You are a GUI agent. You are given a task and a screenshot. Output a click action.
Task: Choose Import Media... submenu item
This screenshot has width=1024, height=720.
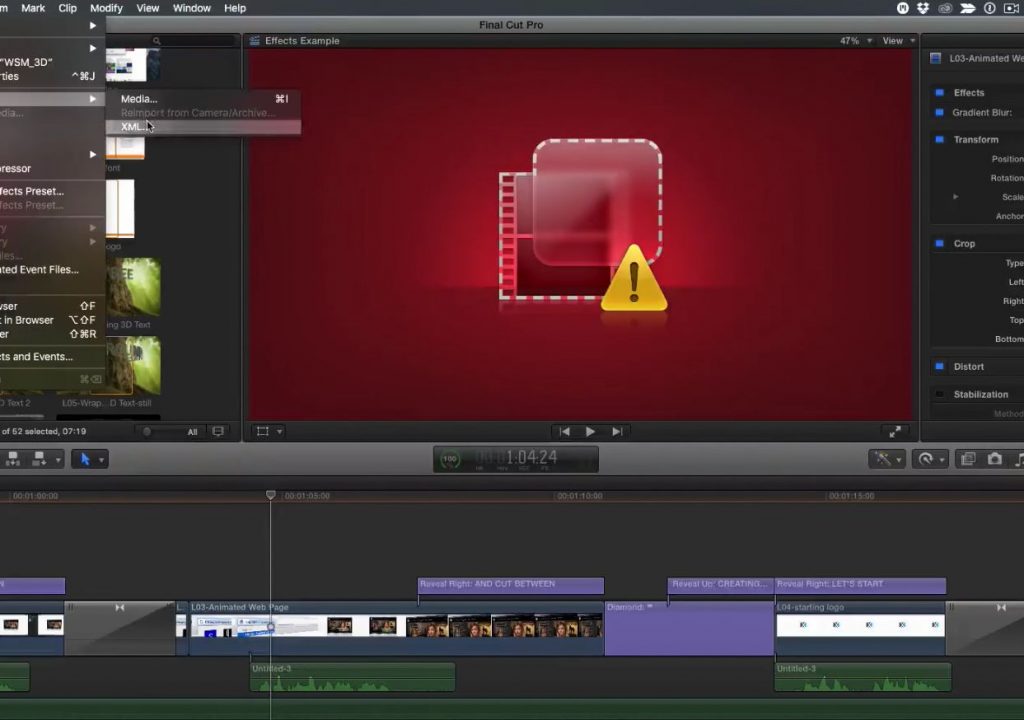pyautogui.click(x=203, y=99)
